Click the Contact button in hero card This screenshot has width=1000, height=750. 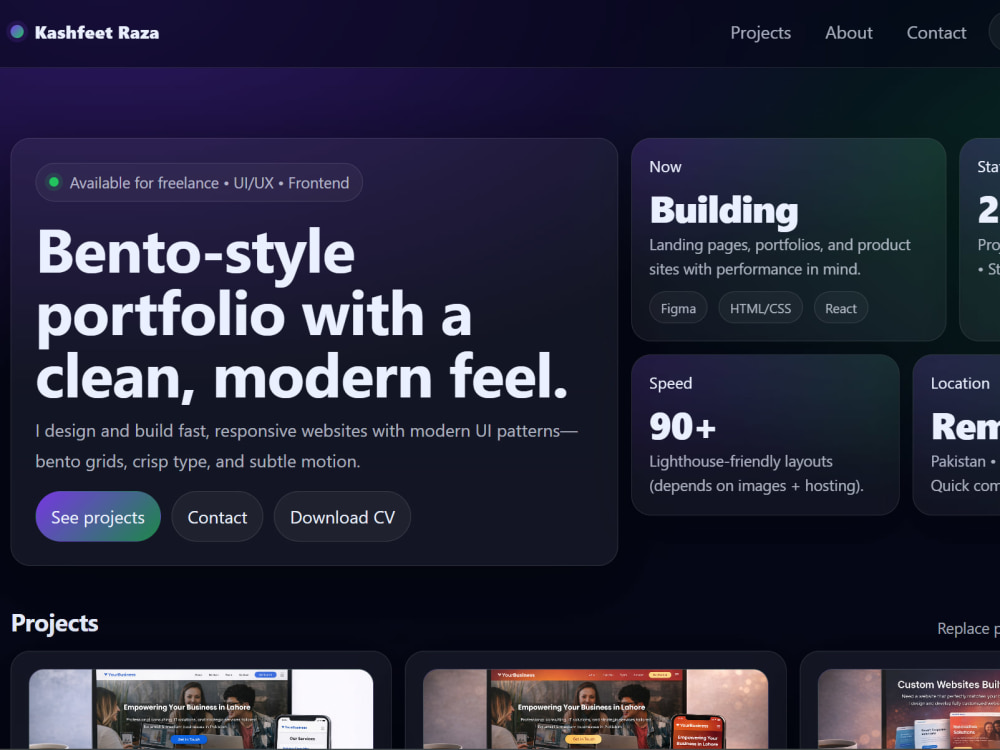pyautogui.click(x=217, y=517)
